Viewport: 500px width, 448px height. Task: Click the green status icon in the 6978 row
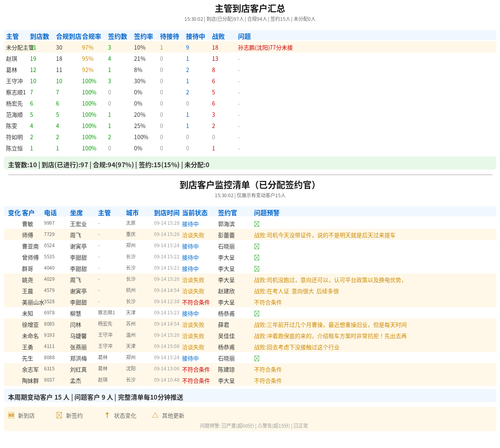point(257,314)
